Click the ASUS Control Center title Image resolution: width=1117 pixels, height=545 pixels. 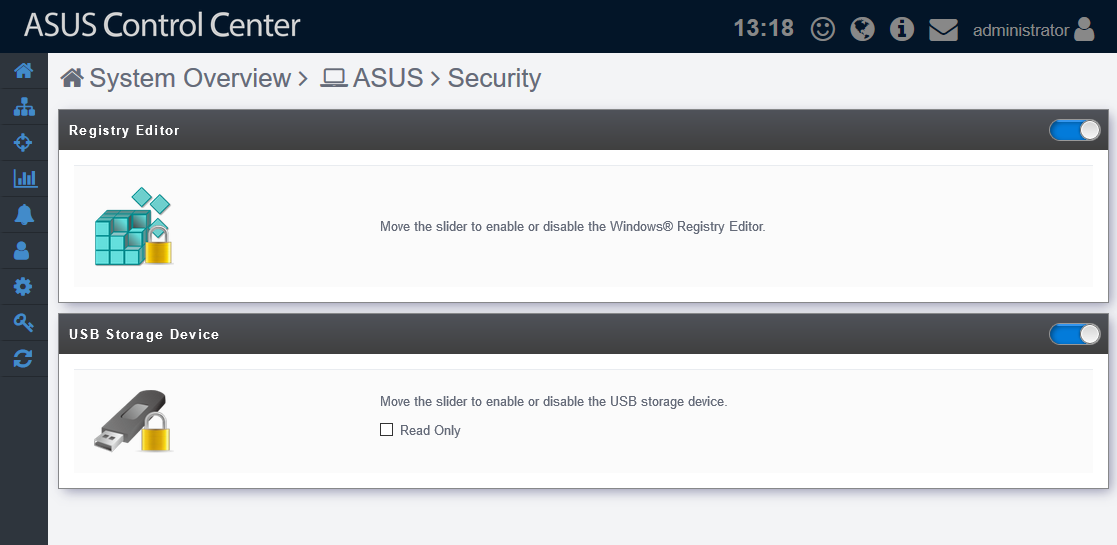tap(162, 26)
